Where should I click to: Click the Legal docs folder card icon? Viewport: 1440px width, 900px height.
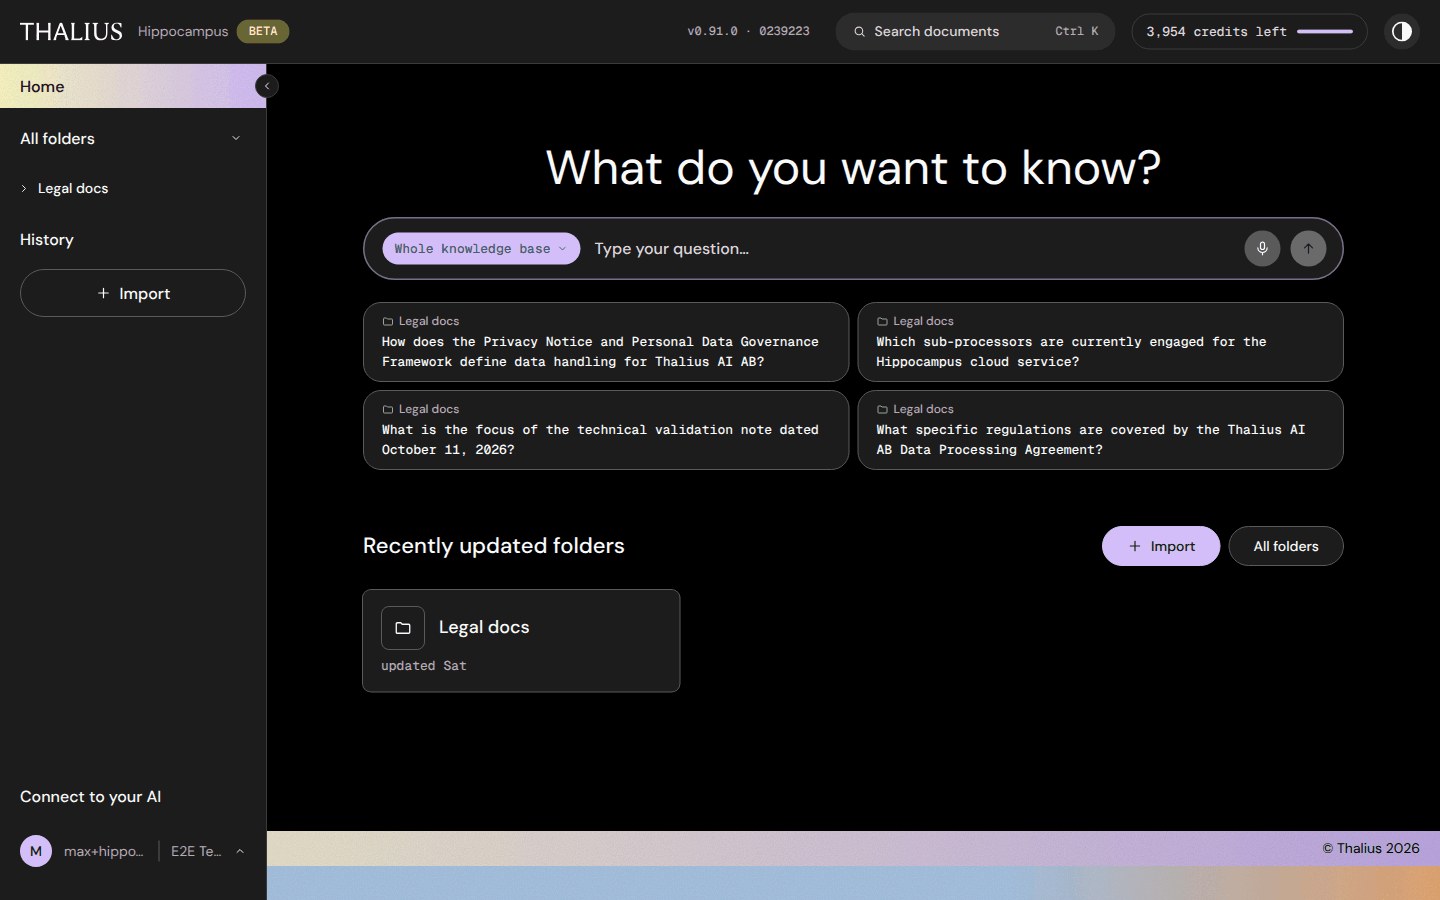(x=403, y=628)
